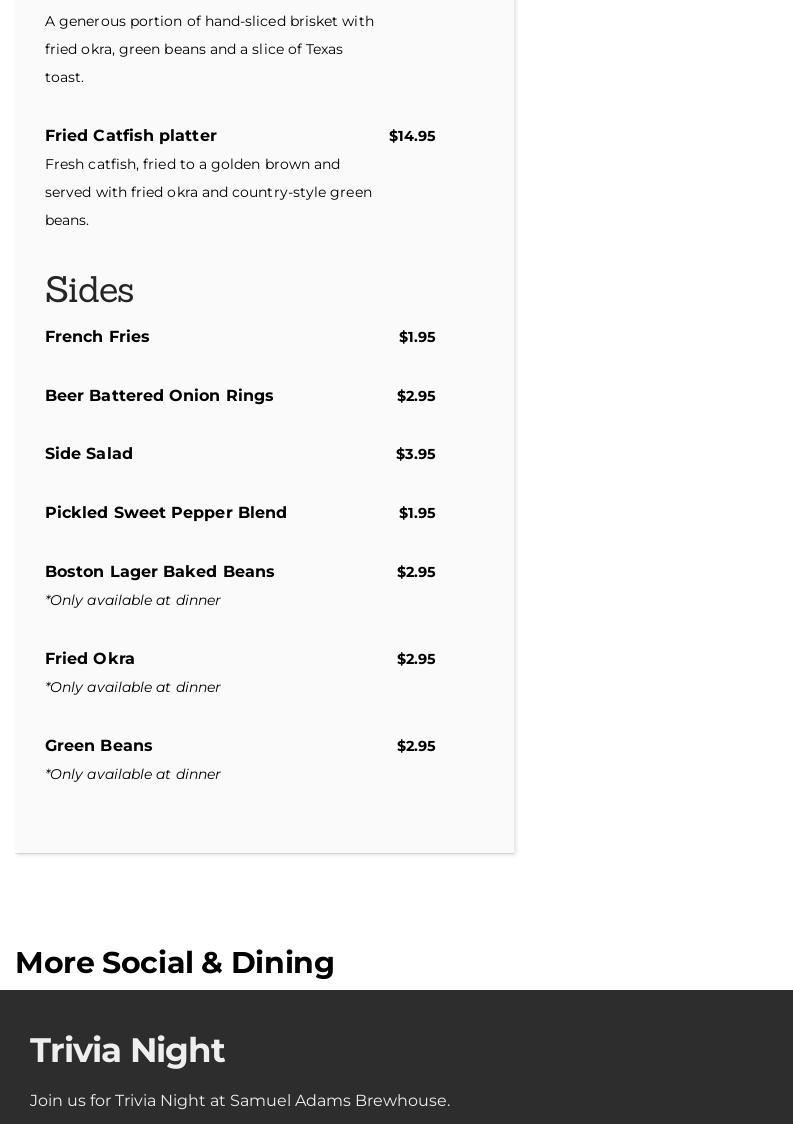This screenshot has height=1124, width=793.
Task: Click the $3.95 Side Salad price
Action: [x=416, y=454]
